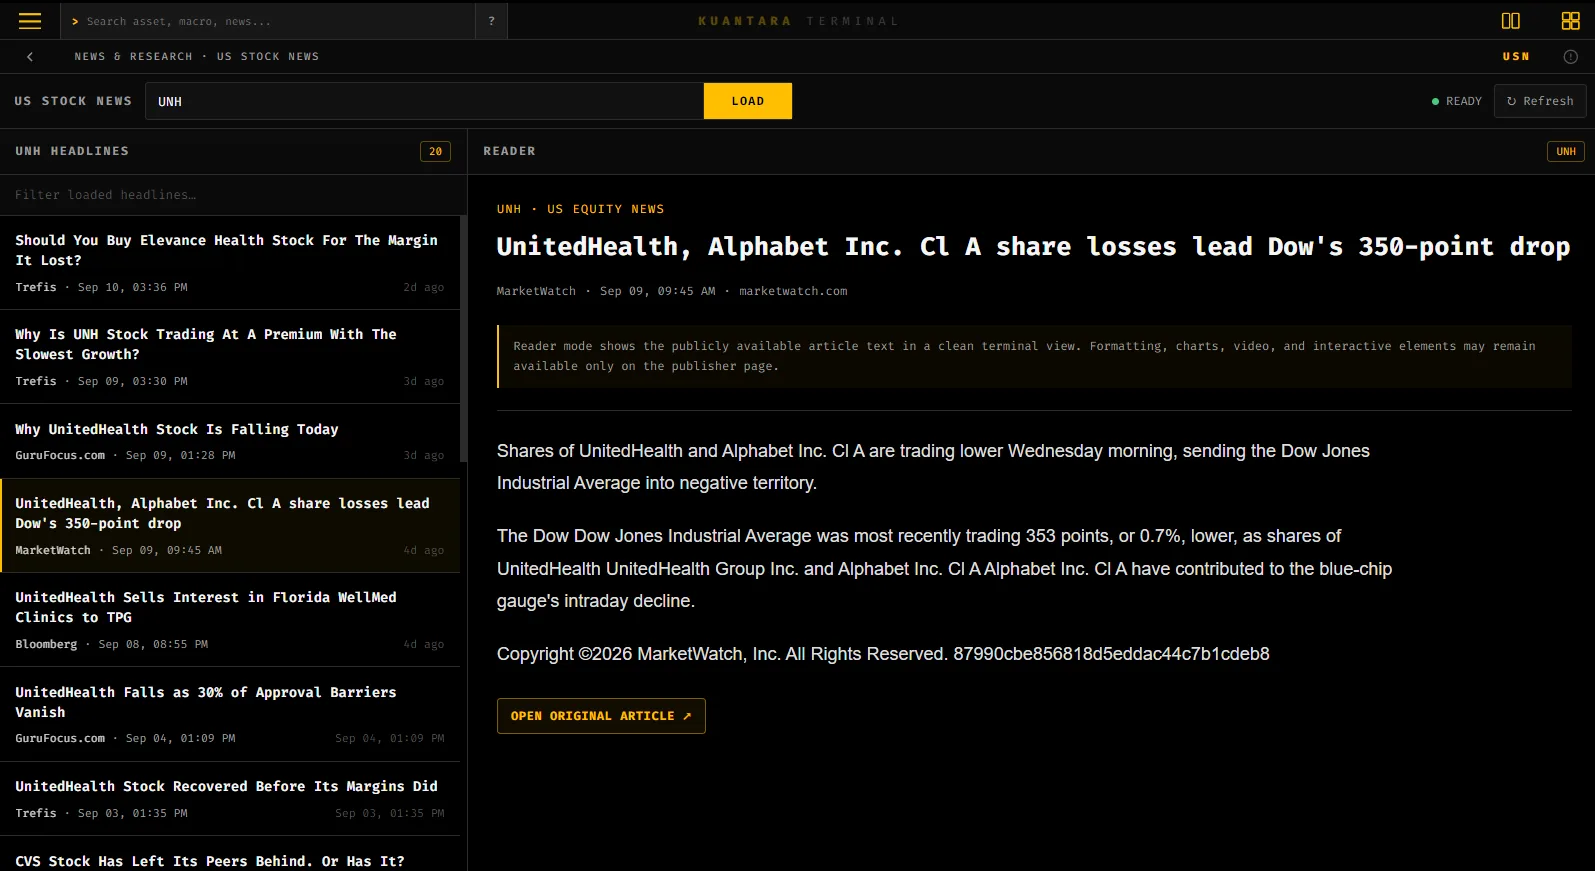This screenshot has width=1595, height=871.
Task: Open the info icon beside USN
Action: 1570,57
